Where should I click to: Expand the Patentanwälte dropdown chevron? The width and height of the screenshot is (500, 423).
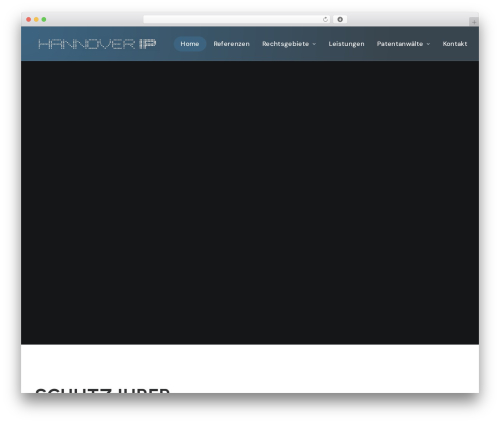pos(428,44)
